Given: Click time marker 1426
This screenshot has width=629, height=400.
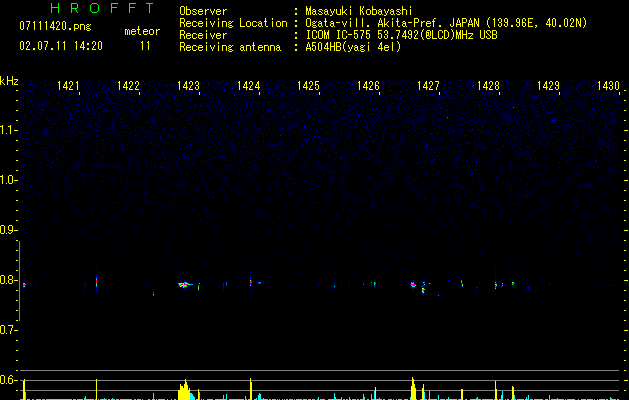Looking at the screenshot, I should 368,86.
